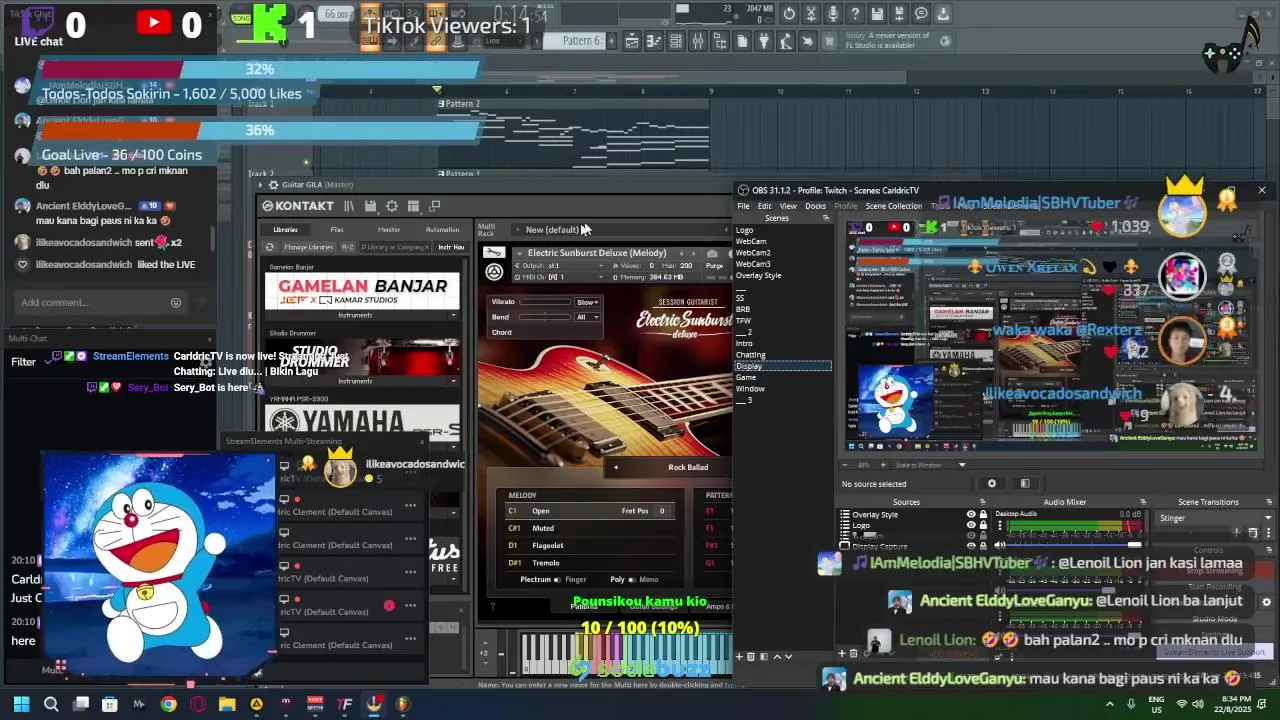
Task: Click the Kontakt save floppy icon
Action: tap(370, 206)
